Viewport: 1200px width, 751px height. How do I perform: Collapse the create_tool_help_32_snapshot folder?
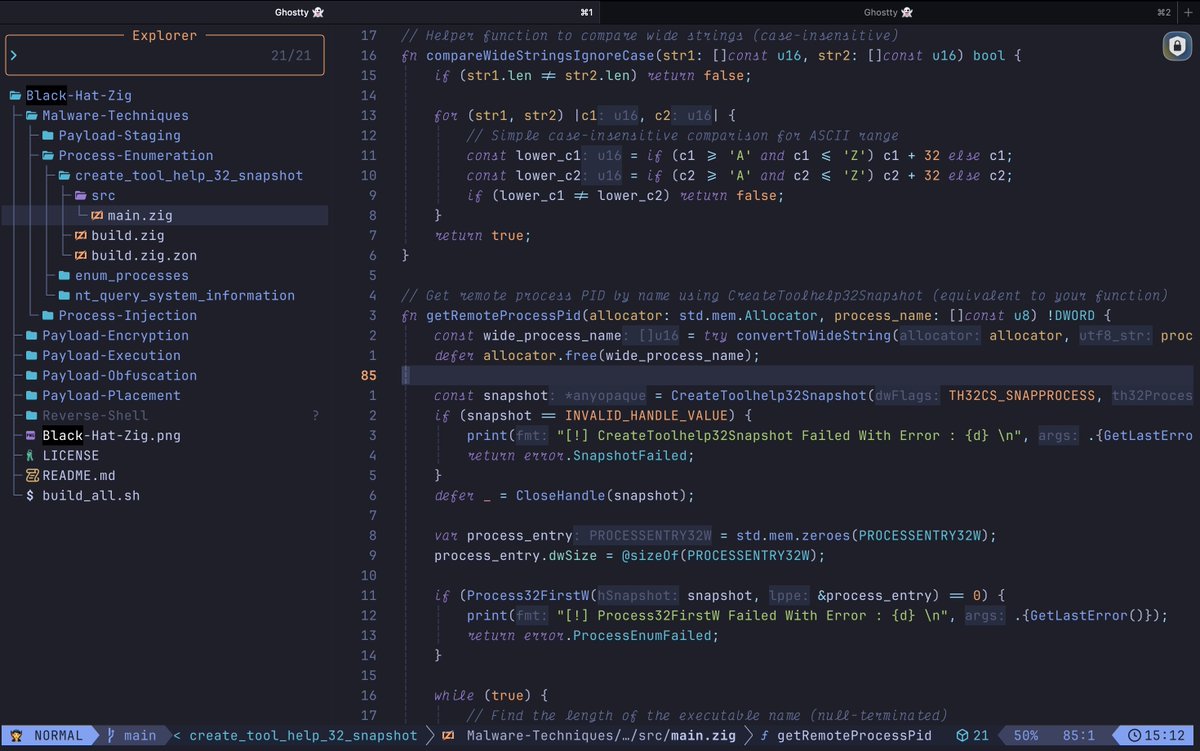180,175
